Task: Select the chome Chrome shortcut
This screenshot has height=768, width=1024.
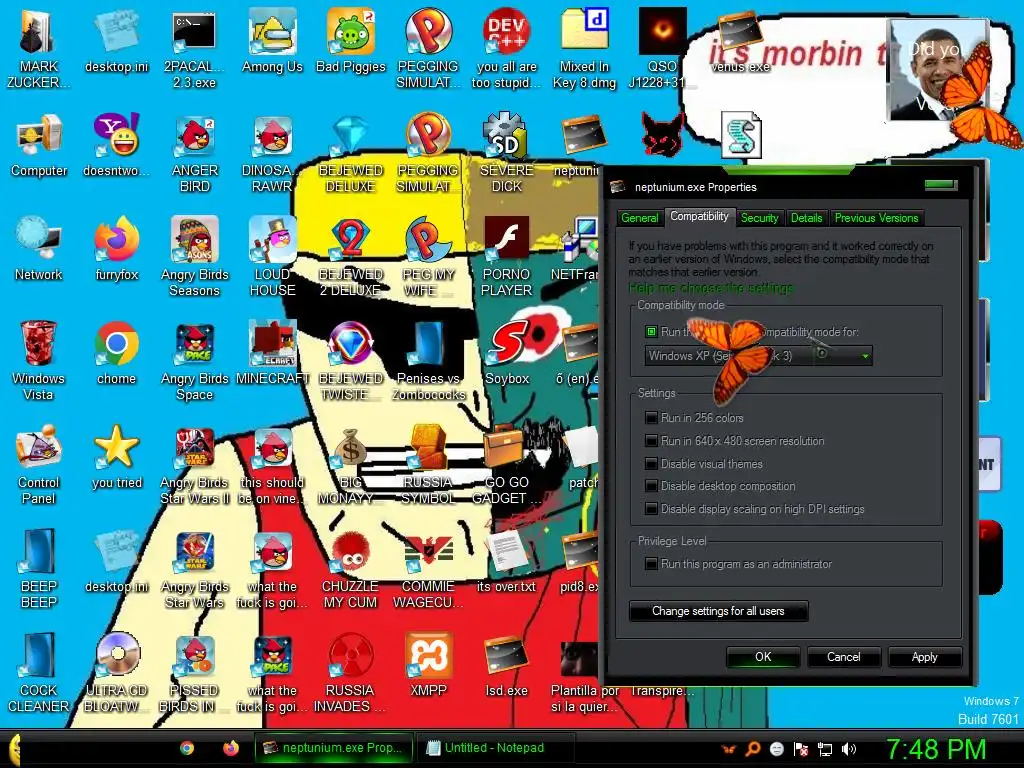Action: point(117,353)
